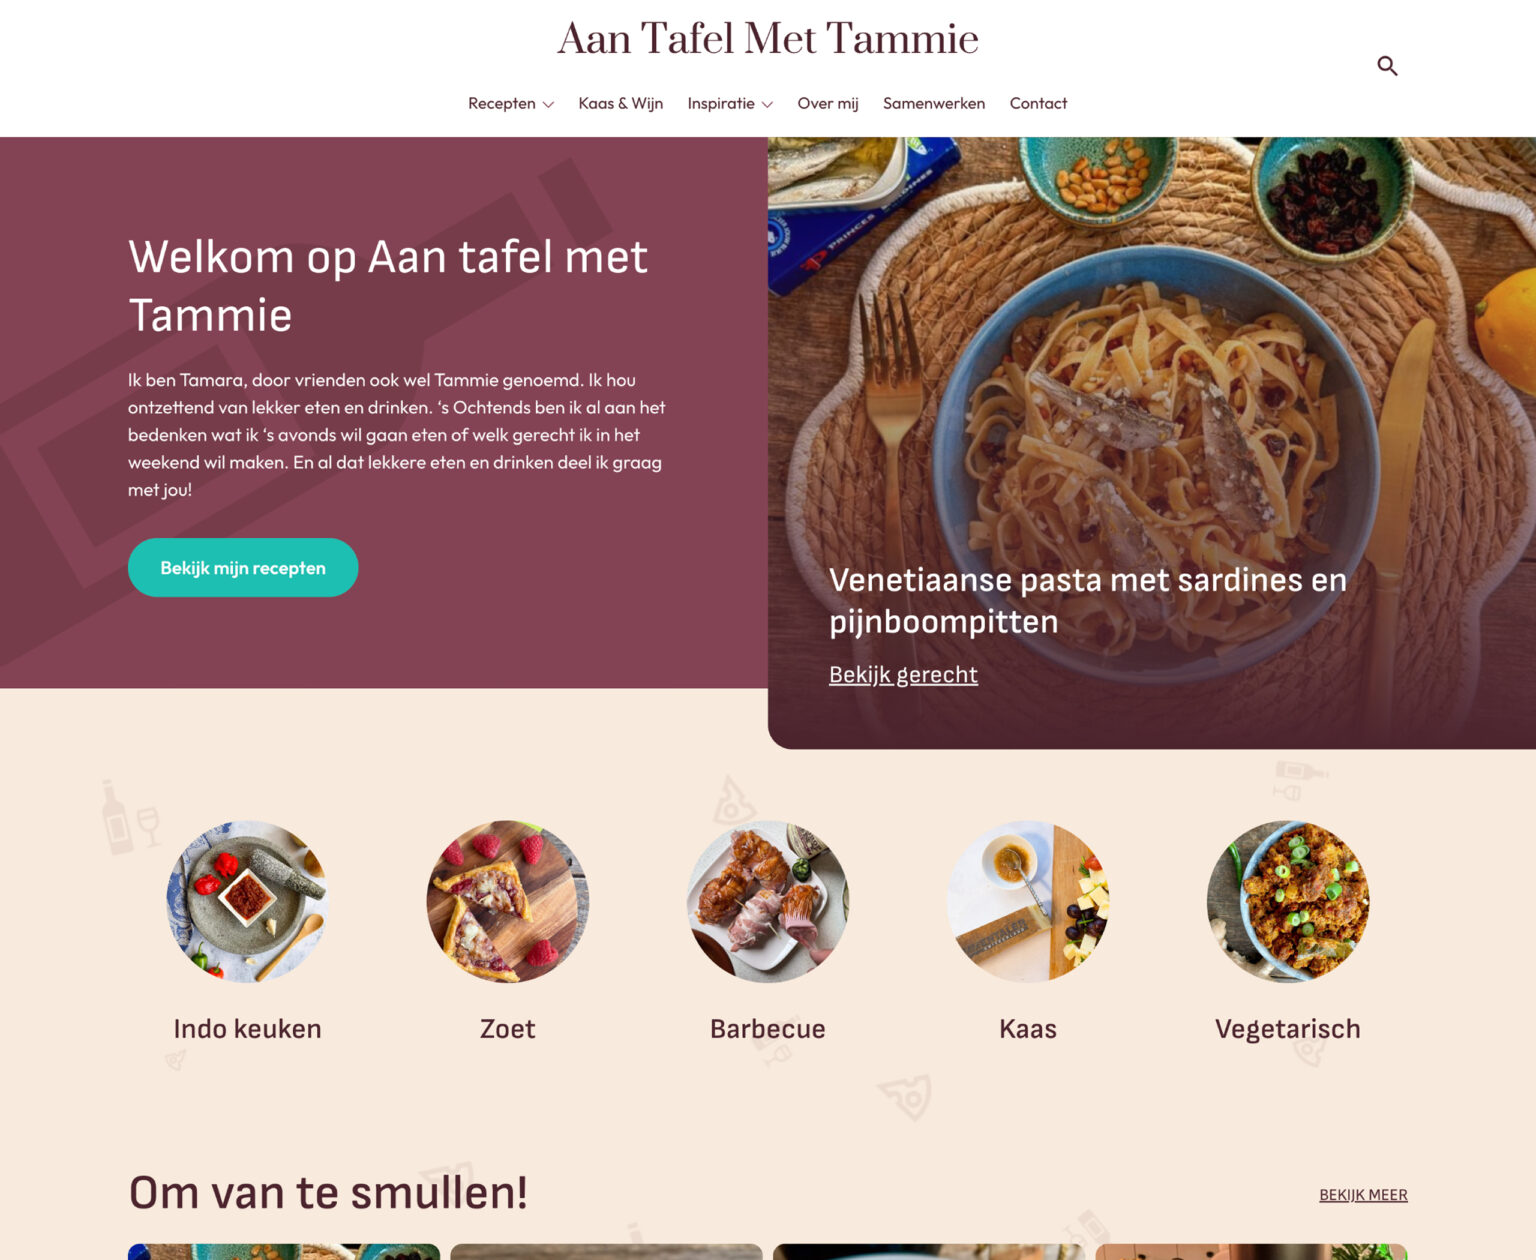
Task: Click the Vegetarisch category label
Action: [1287, 1029]
